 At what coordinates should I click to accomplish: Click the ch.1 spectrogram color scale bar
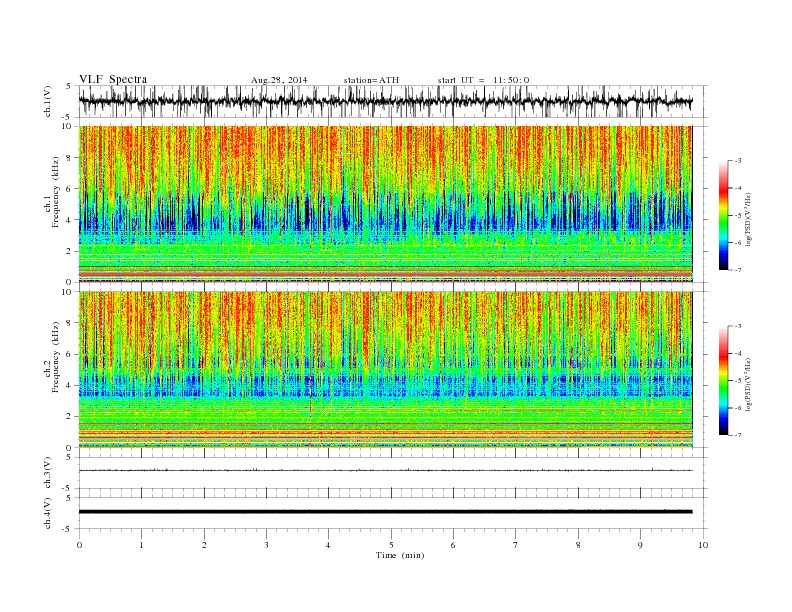tap(724, 215)
